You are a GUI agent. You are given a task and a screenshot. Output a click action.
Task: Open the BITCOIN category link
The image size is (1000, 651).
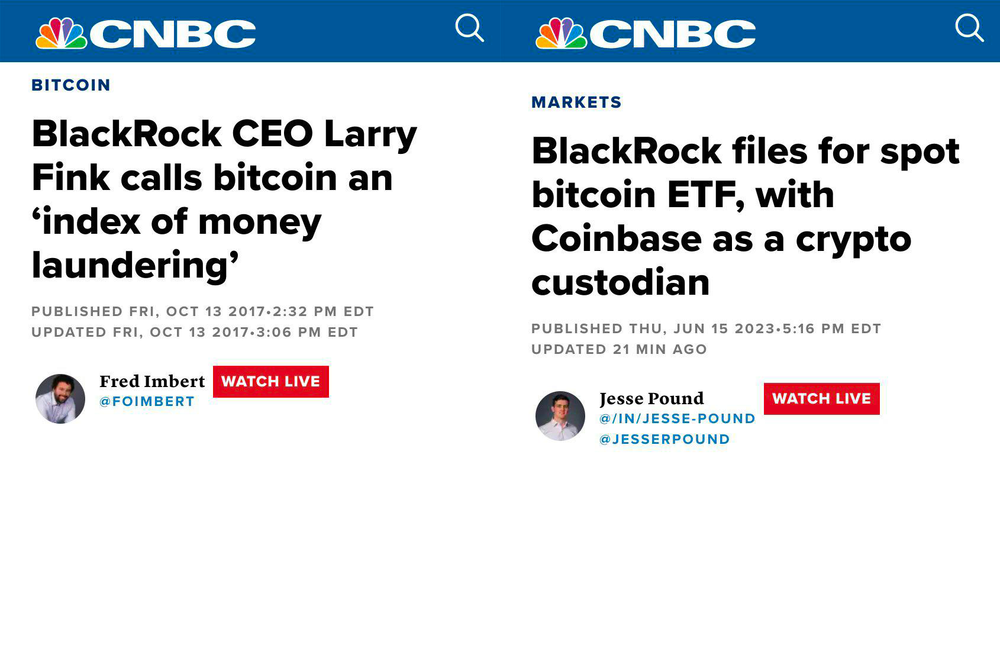[71, 85]
